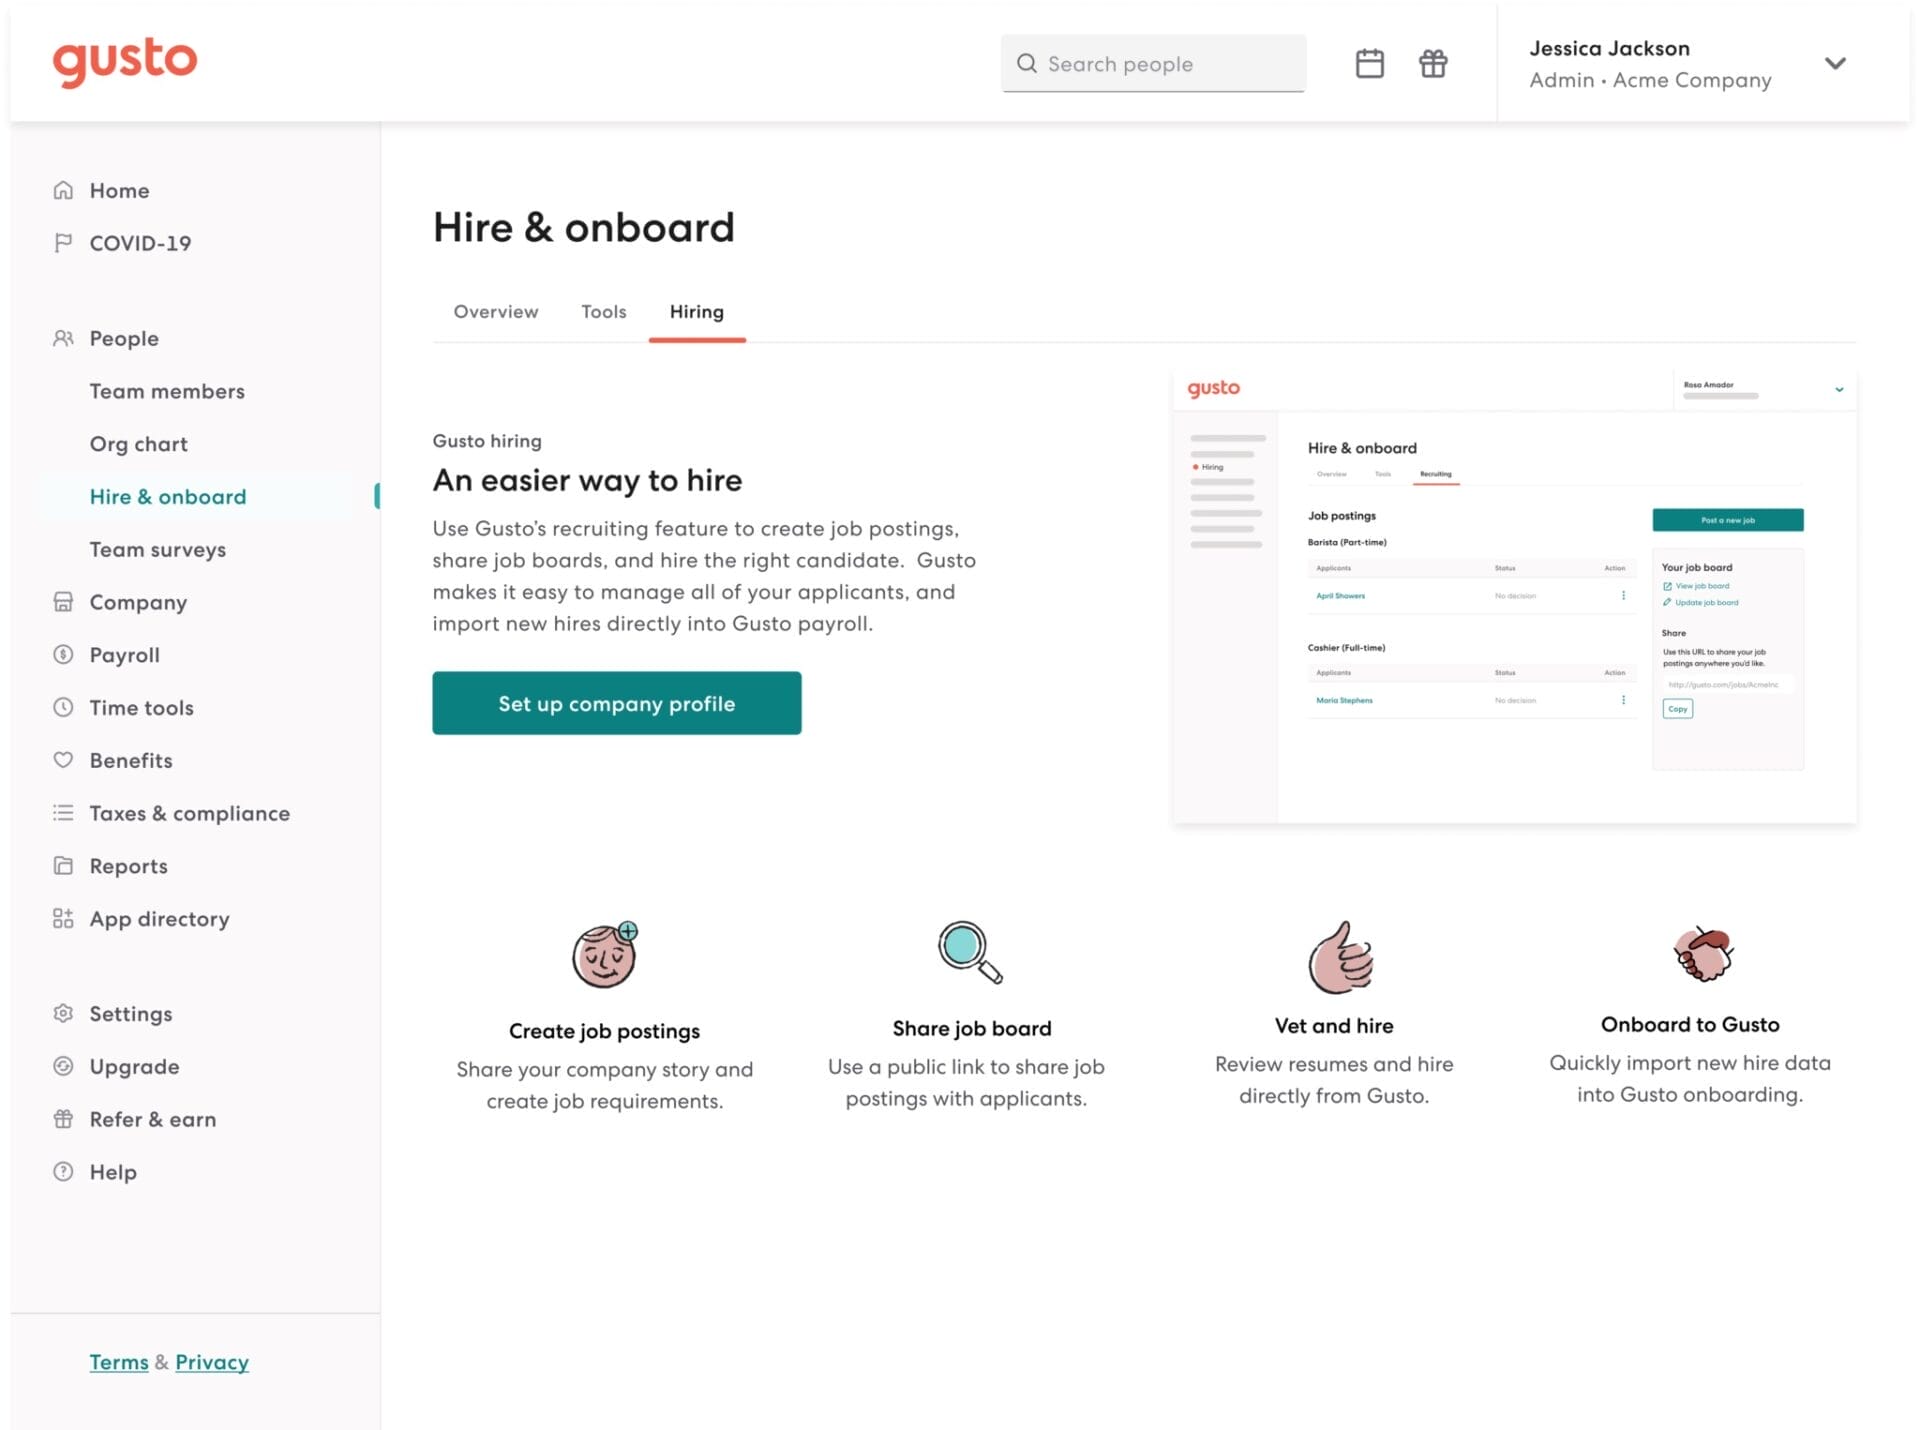This screenshot has height=1430, width=1920.
Task: Select the Overview tab
Action: tap(494, 311)
